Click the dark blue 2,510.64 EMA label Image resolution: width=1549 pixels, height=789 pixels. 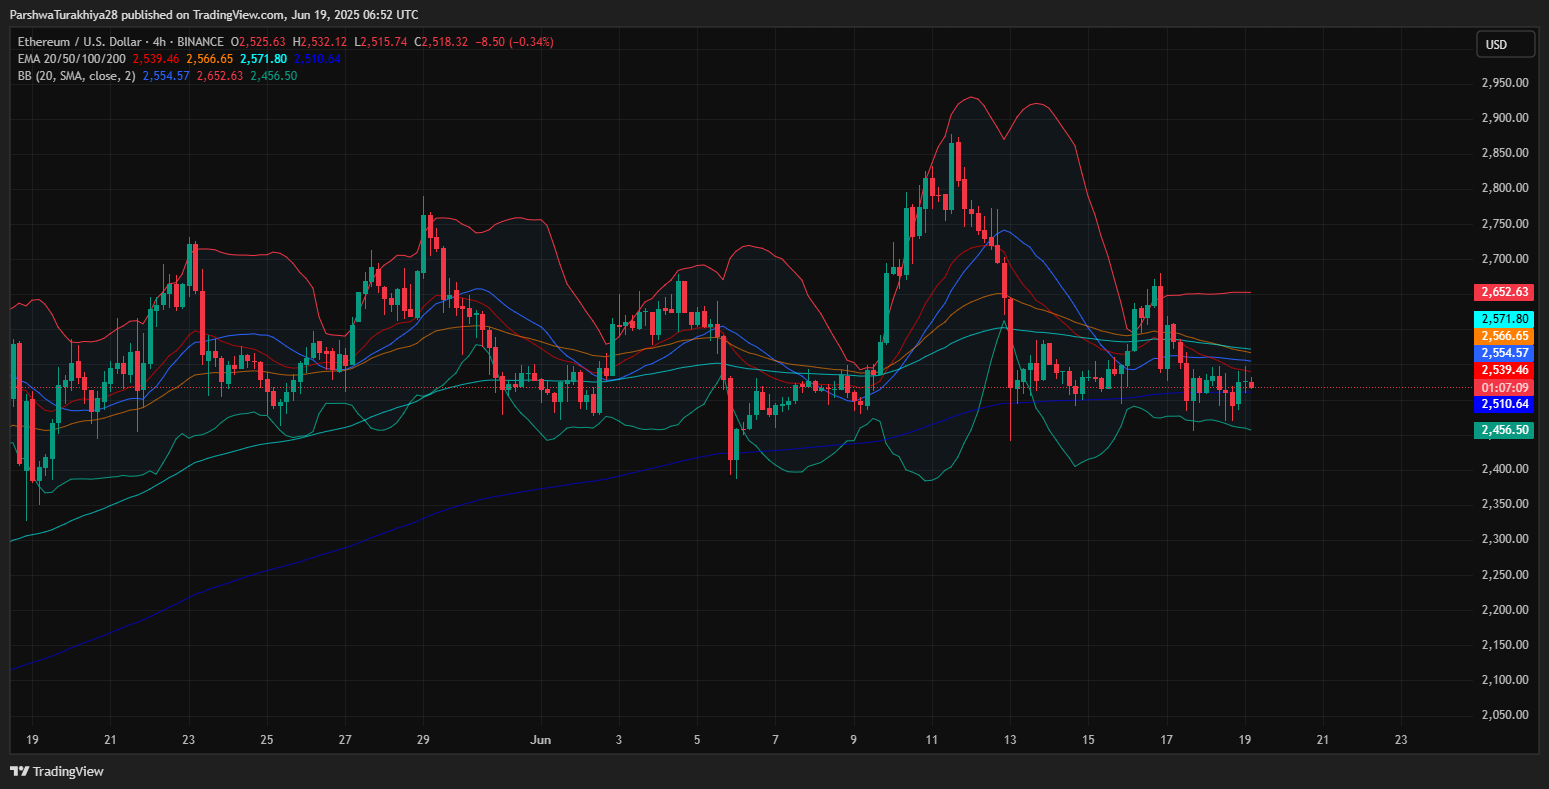1503,404
